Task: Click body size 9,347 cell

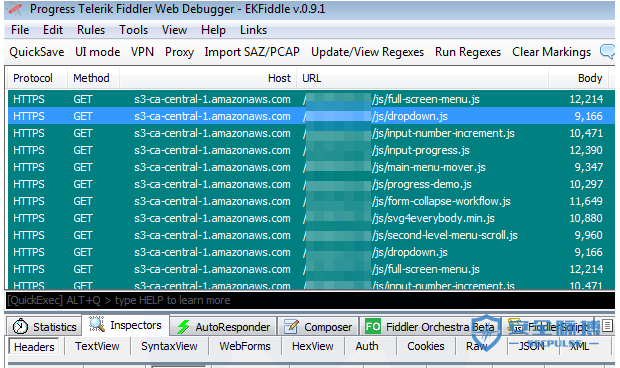Action: tap(588, 167)
